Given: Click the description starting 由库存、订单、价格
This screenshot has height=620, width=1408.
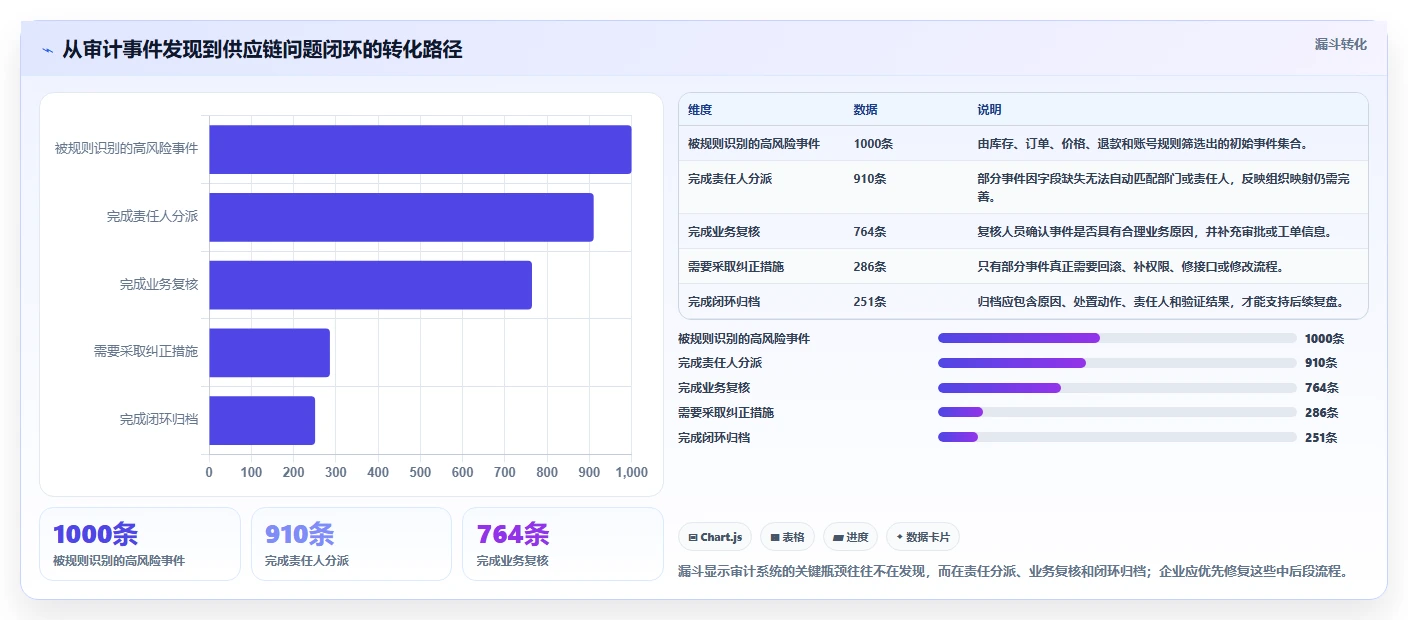Looking at the screenshot, I should [1143, 144].
